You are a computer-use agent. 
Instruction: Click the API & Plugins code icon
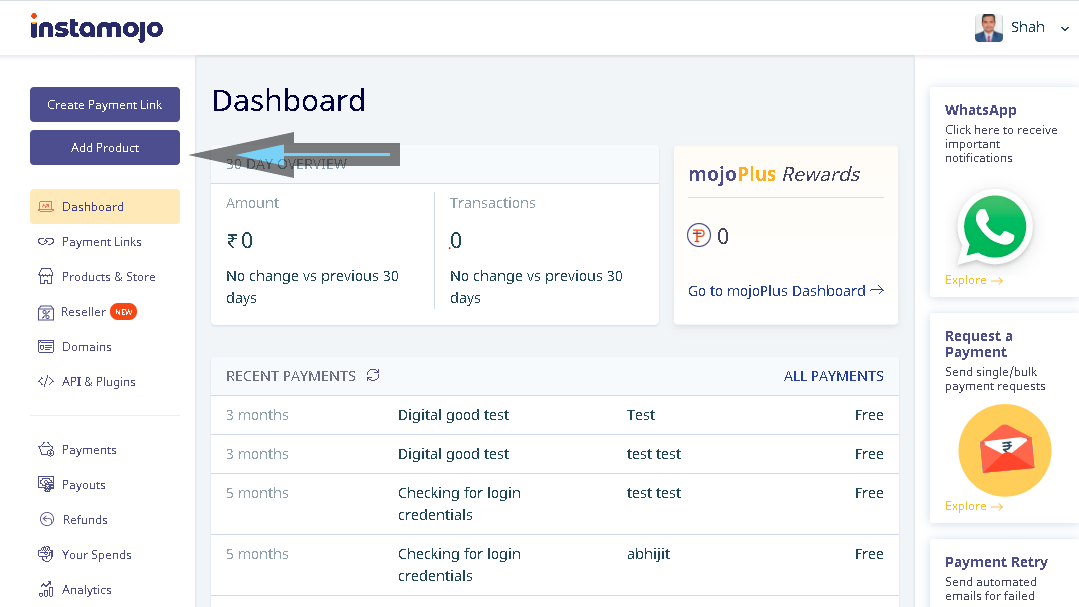[46, 381]
